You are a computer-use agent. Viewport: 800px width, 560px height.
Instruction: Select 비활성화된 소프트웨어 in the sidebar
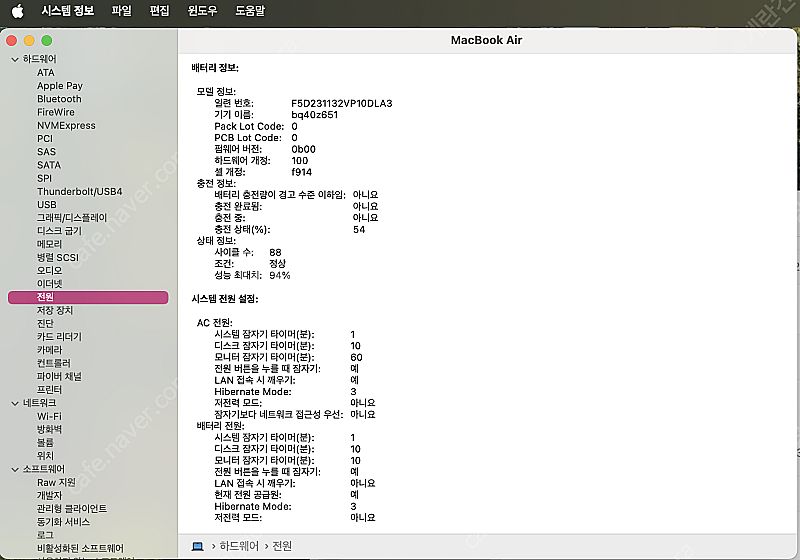click(80, 549)
